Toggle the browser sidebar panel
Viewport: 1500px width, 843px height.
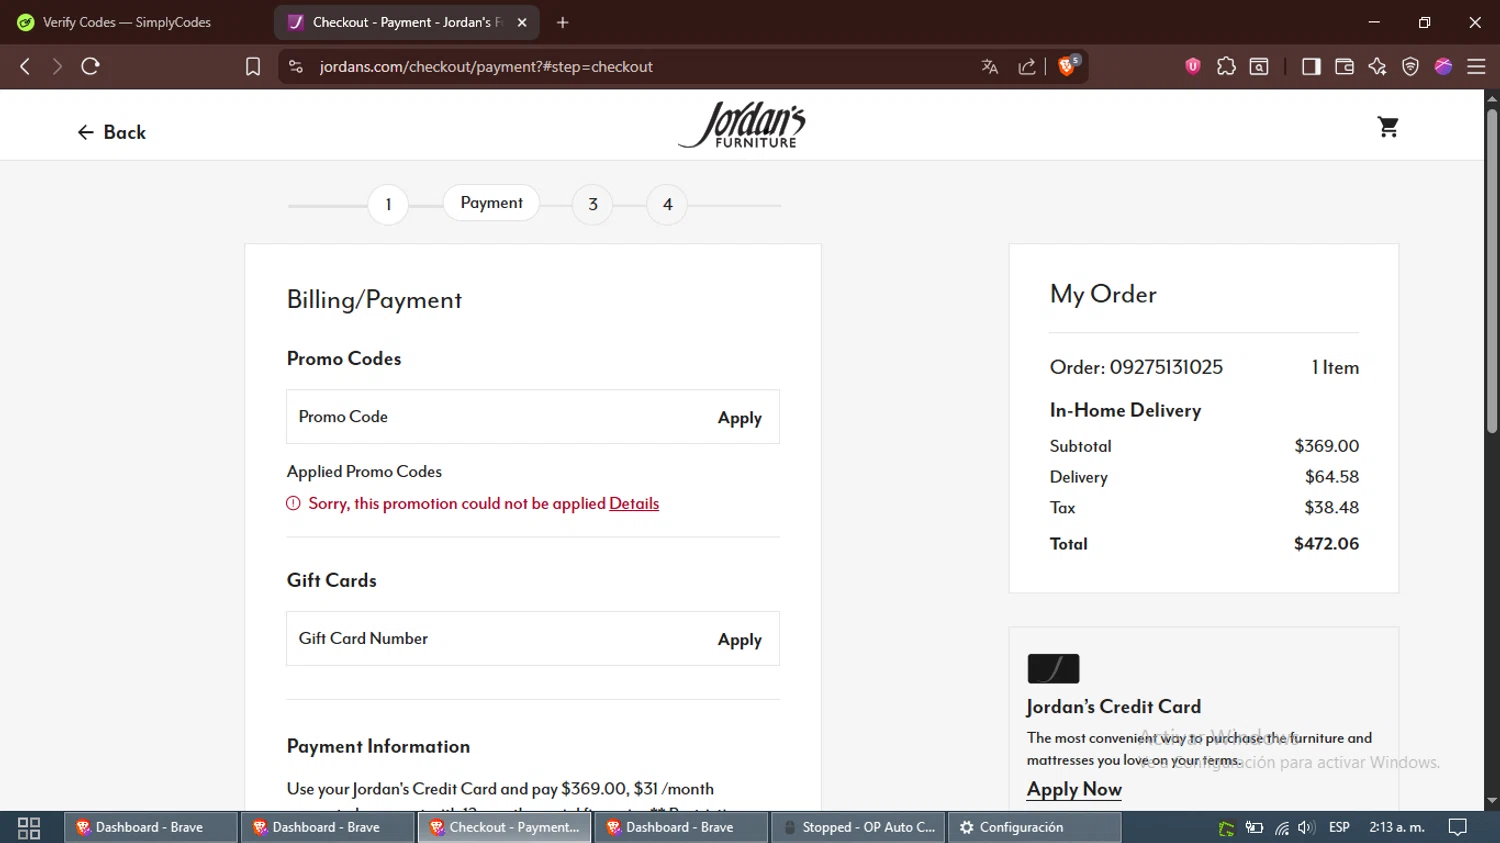1311,66
